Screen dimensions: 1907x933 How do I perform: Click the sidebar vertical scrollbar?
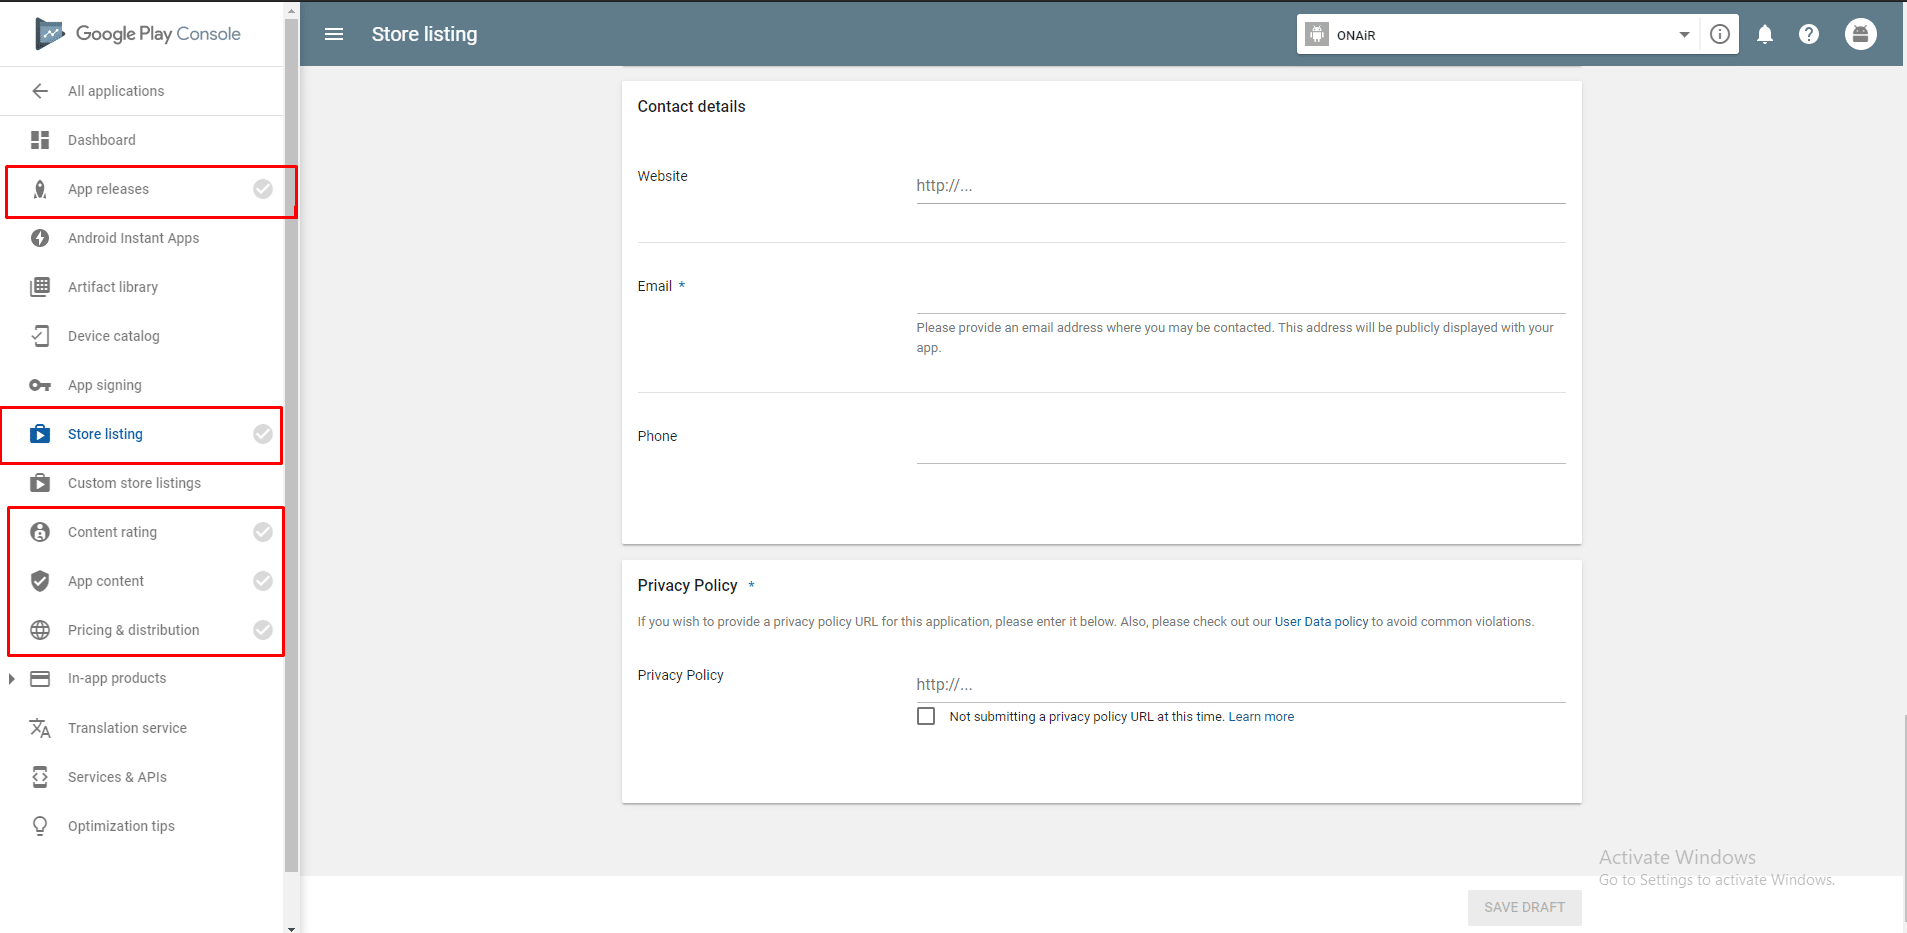tap(291, 445)
